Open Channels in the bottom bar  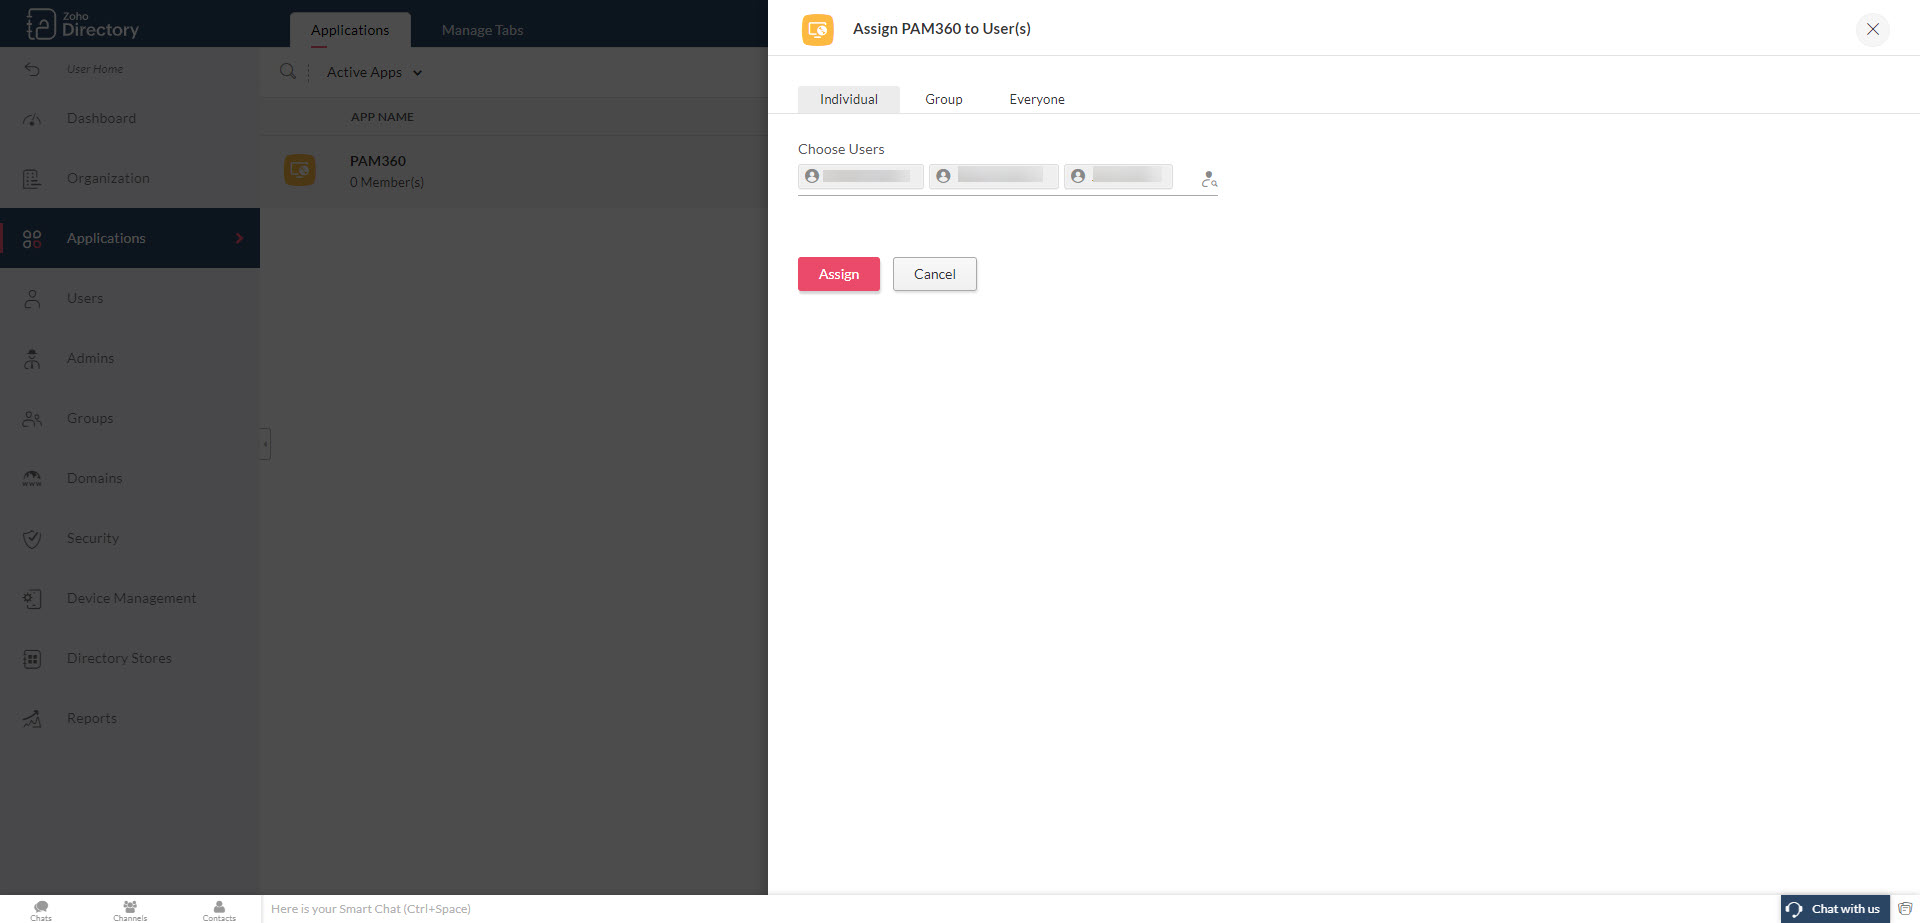pyautogui.click(x=130, y=910)
